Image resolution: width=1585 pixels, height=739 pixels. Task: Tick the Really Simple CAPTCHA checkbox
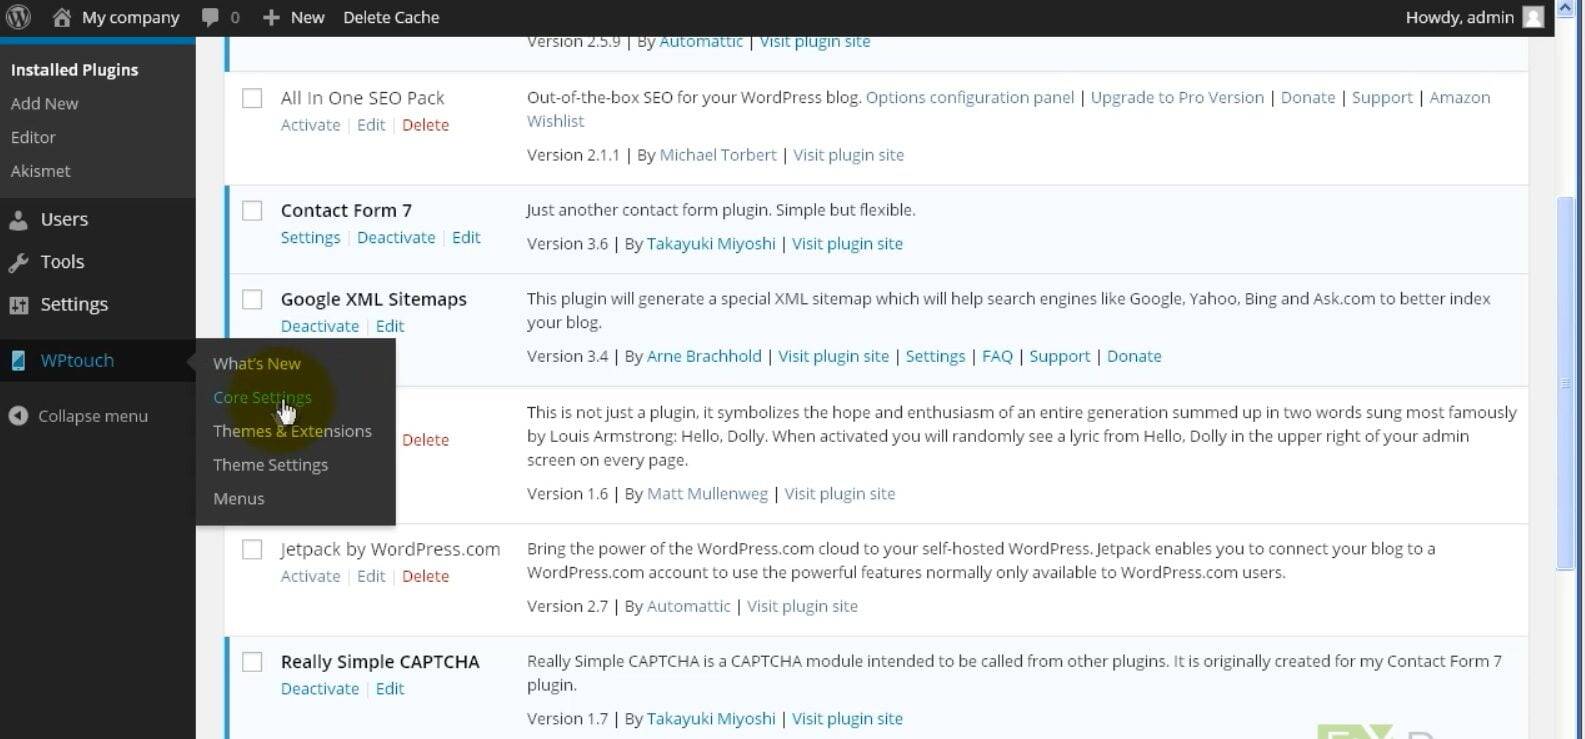[x=253, y=662]
